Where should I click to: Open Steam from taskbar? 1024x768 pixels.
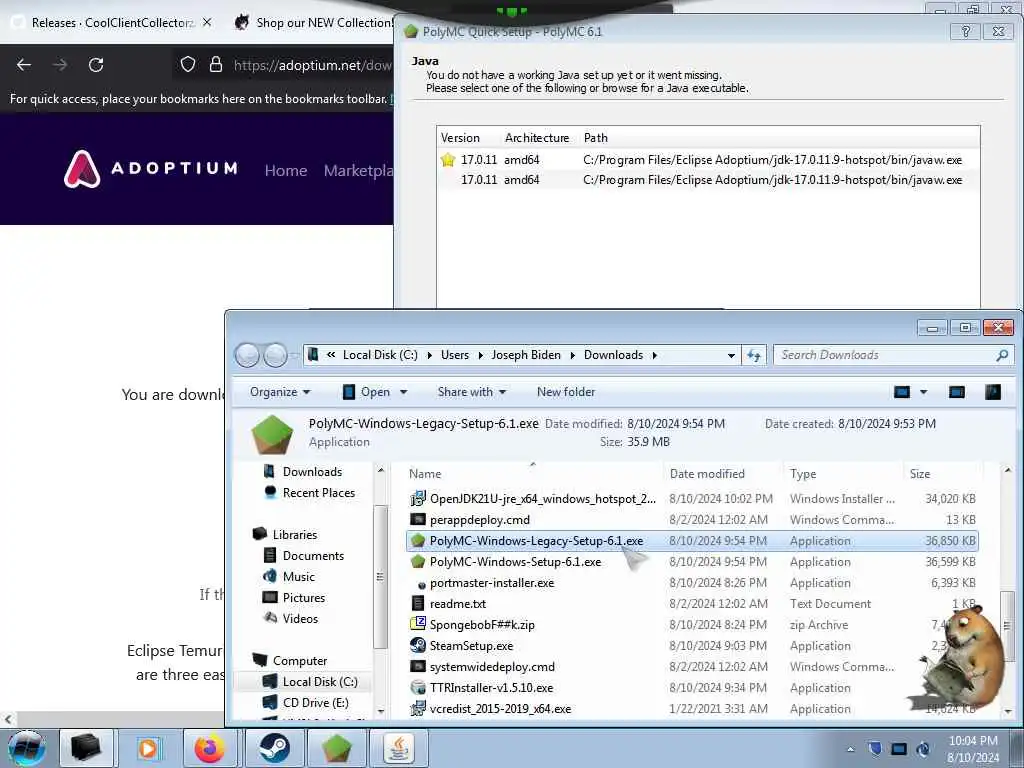click(275, 748)
